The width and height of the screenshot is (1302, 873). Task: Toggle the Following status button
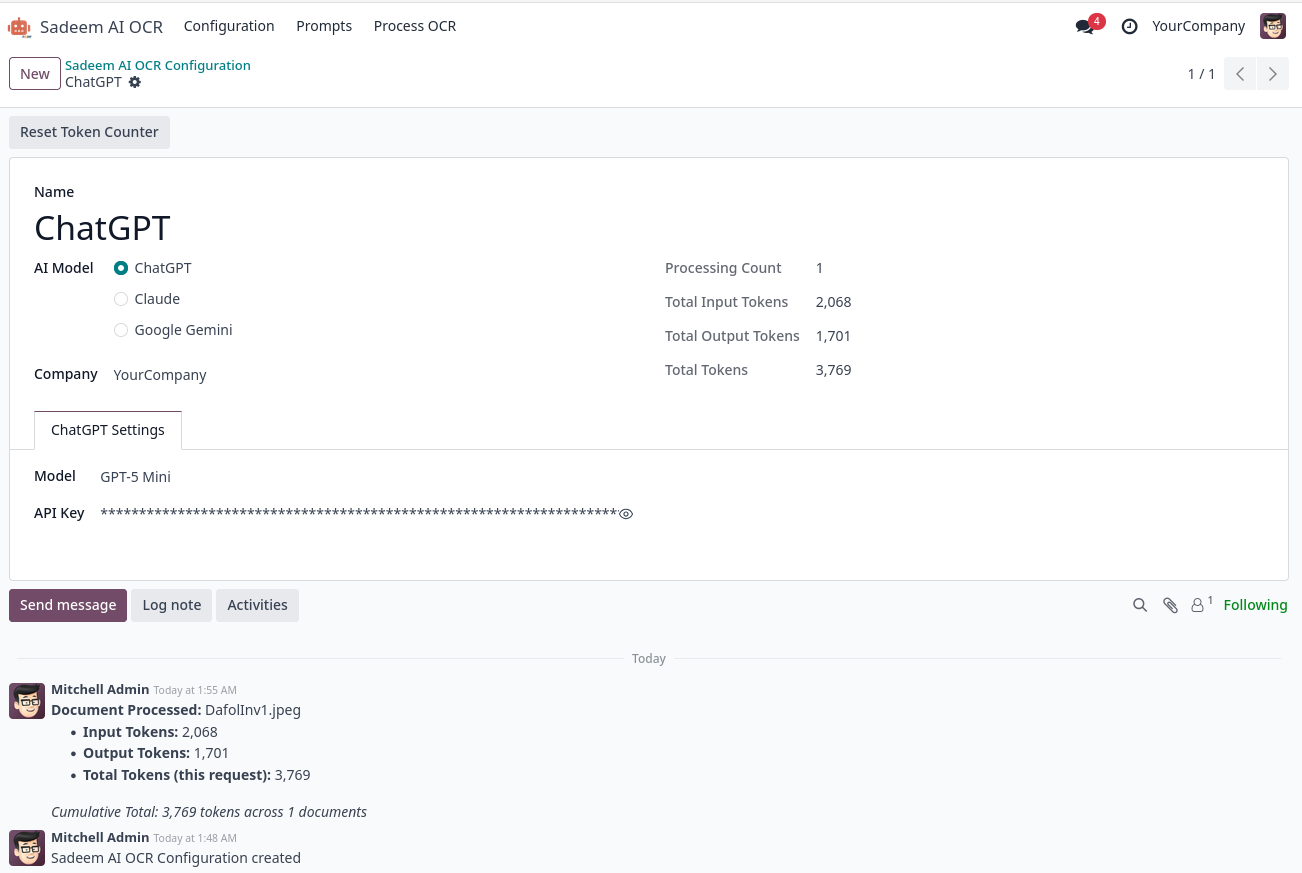[x=1255, y=605]
